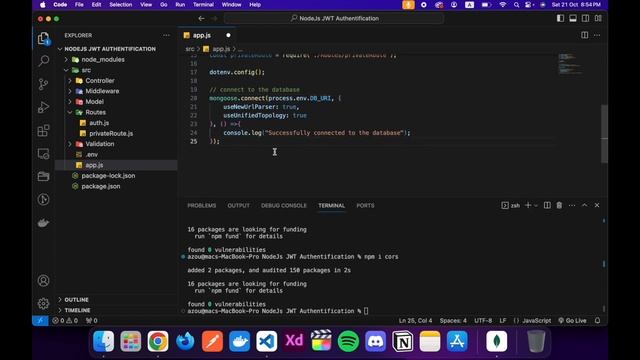640x360 pixels.
Task: Open the Explorer view in activity bar
Action: point(43,38)
